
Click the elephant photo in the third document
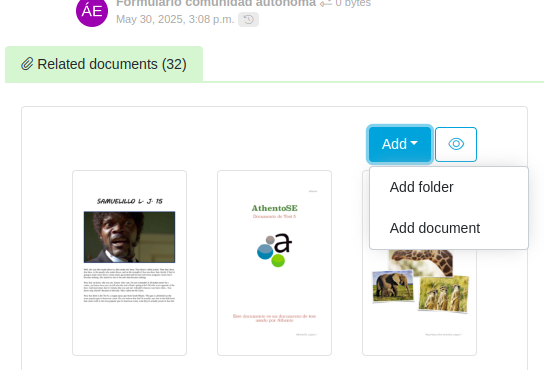[x=393, y=286]
